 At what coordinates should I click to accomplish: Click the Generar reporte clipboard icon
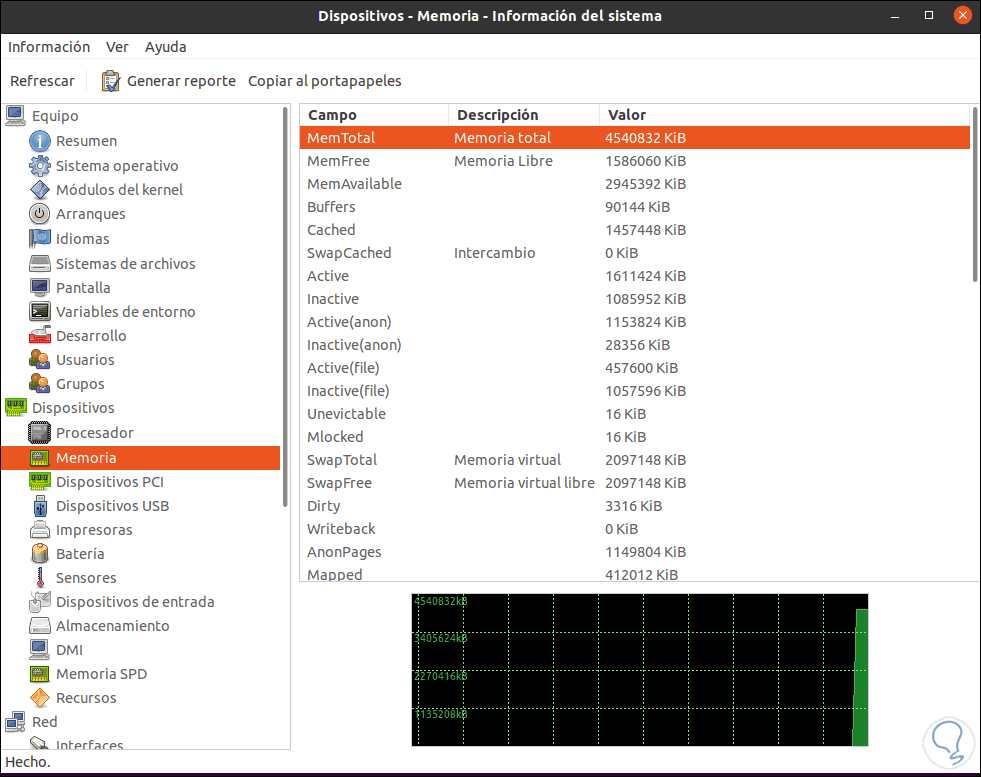pos(111,81)
